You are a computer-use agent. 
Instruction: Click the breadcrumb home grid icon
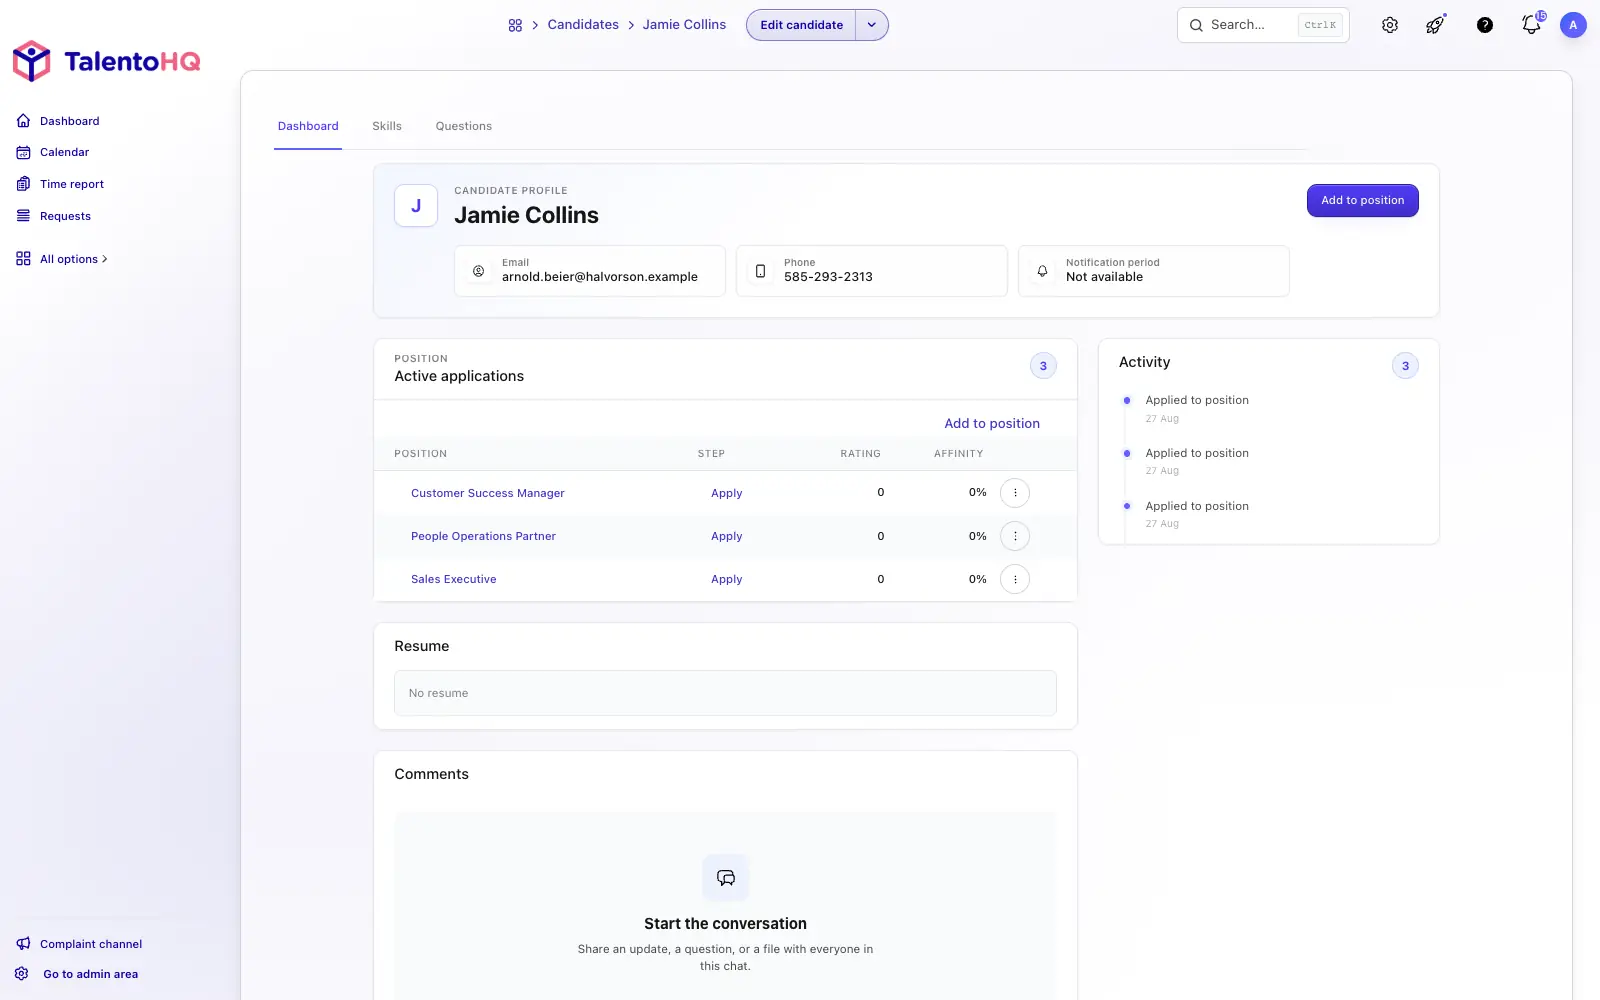coord(515,25)
